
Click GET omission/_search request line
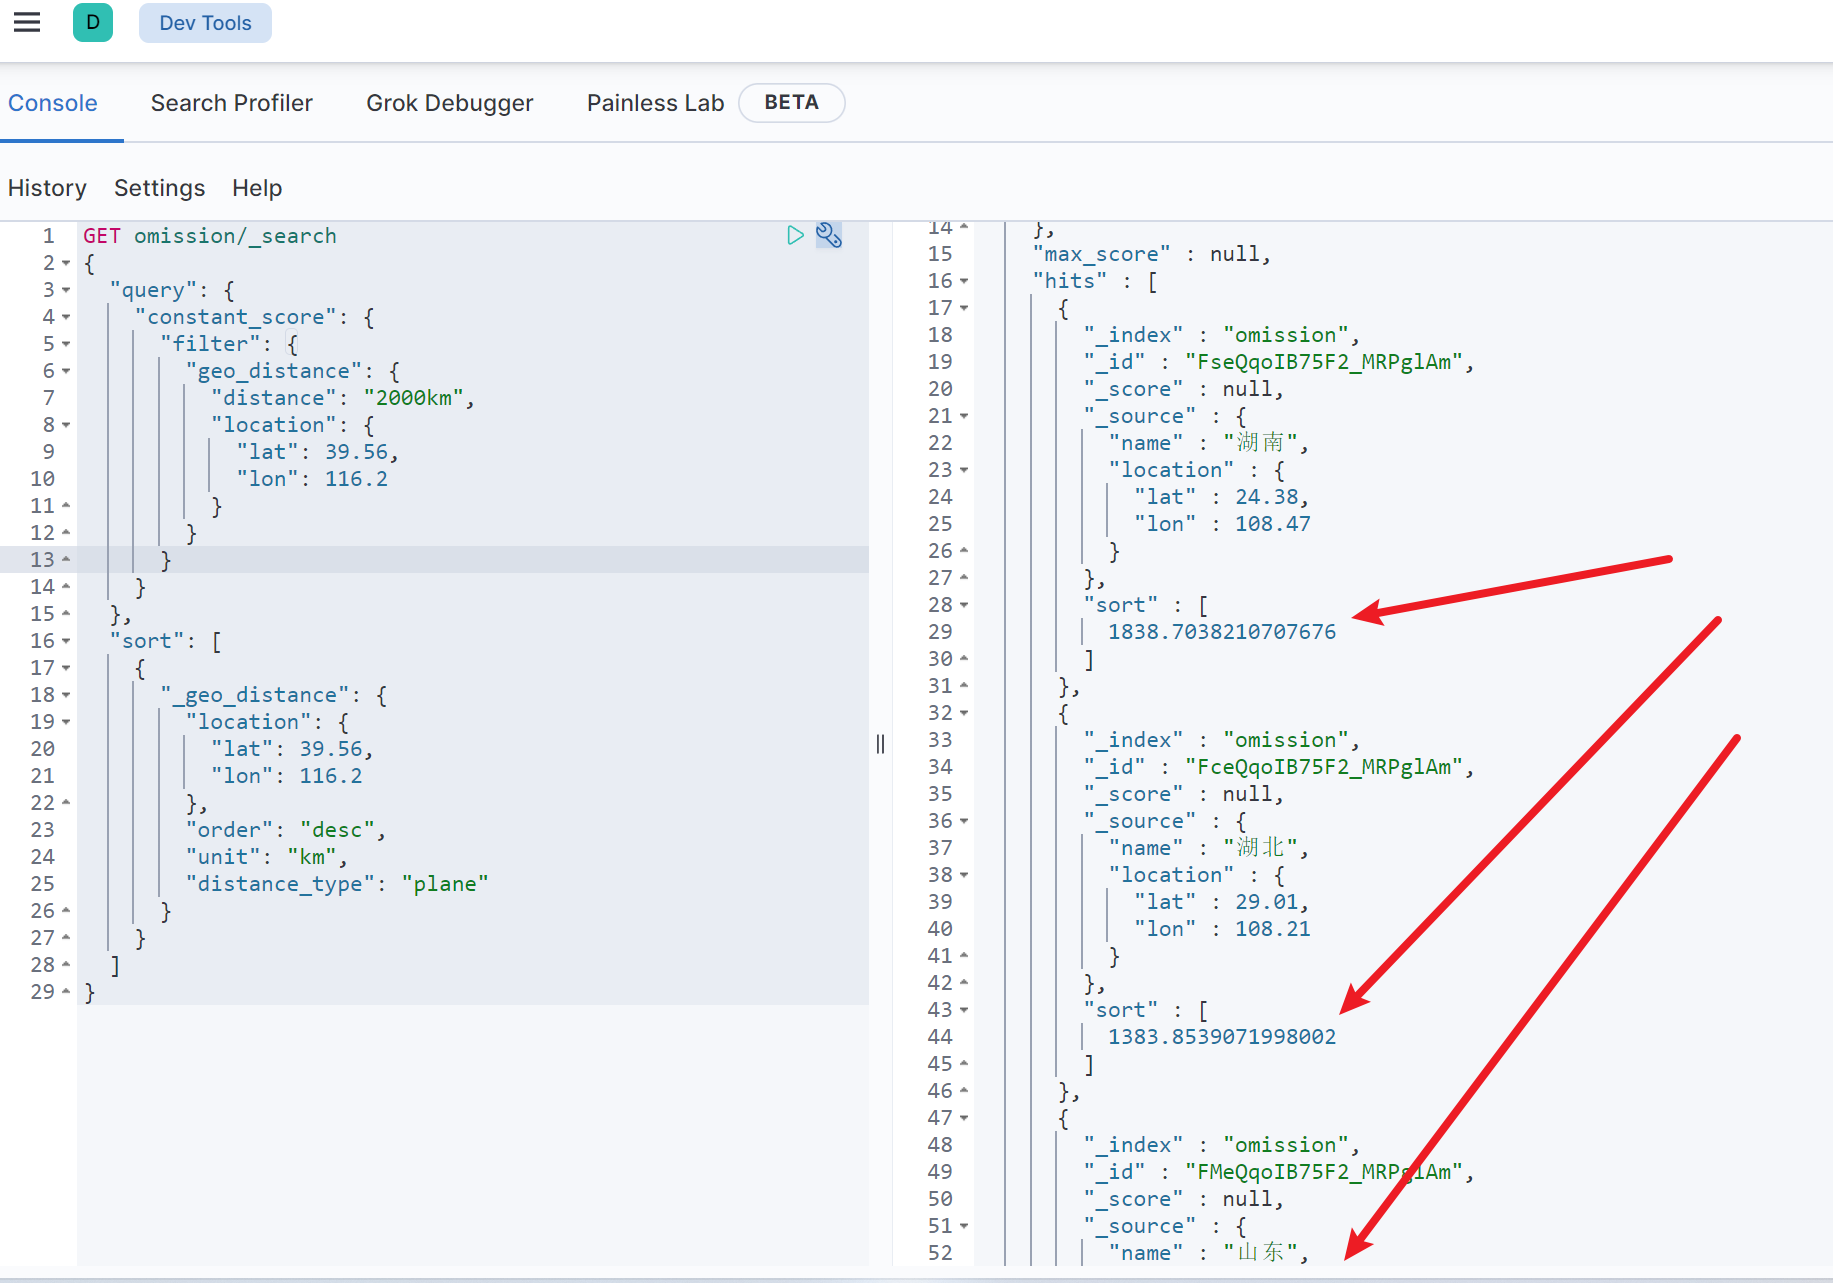coord(210,236)
